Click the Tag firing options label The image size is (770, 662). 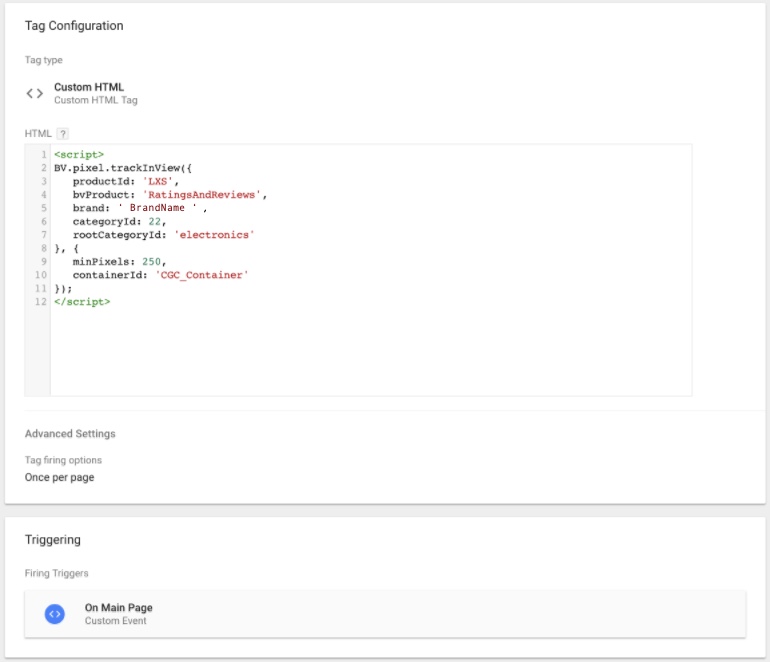(x=63, y=460)
